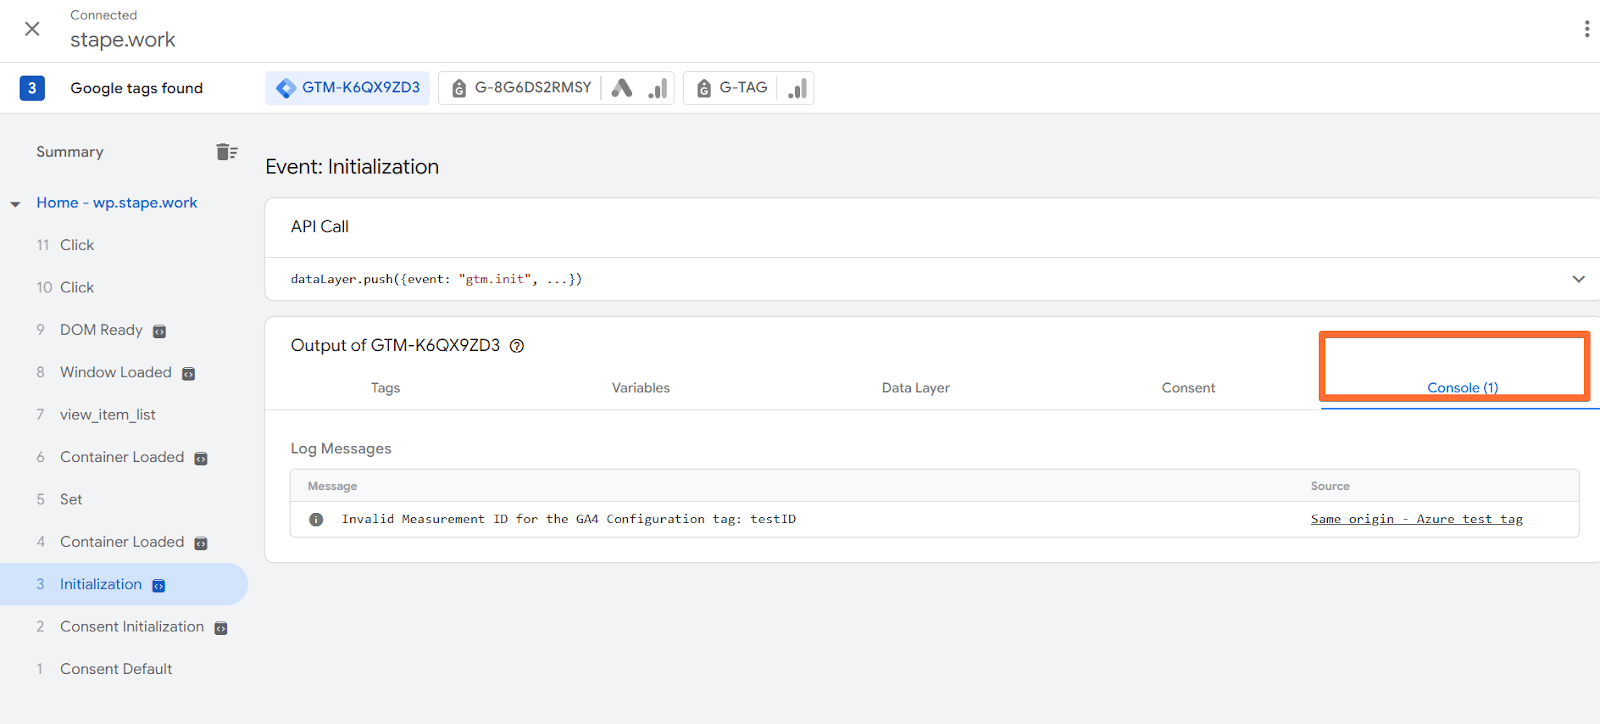
Task: Open the Home - wp.stape.work page entry
Action: tap(117, 203)
